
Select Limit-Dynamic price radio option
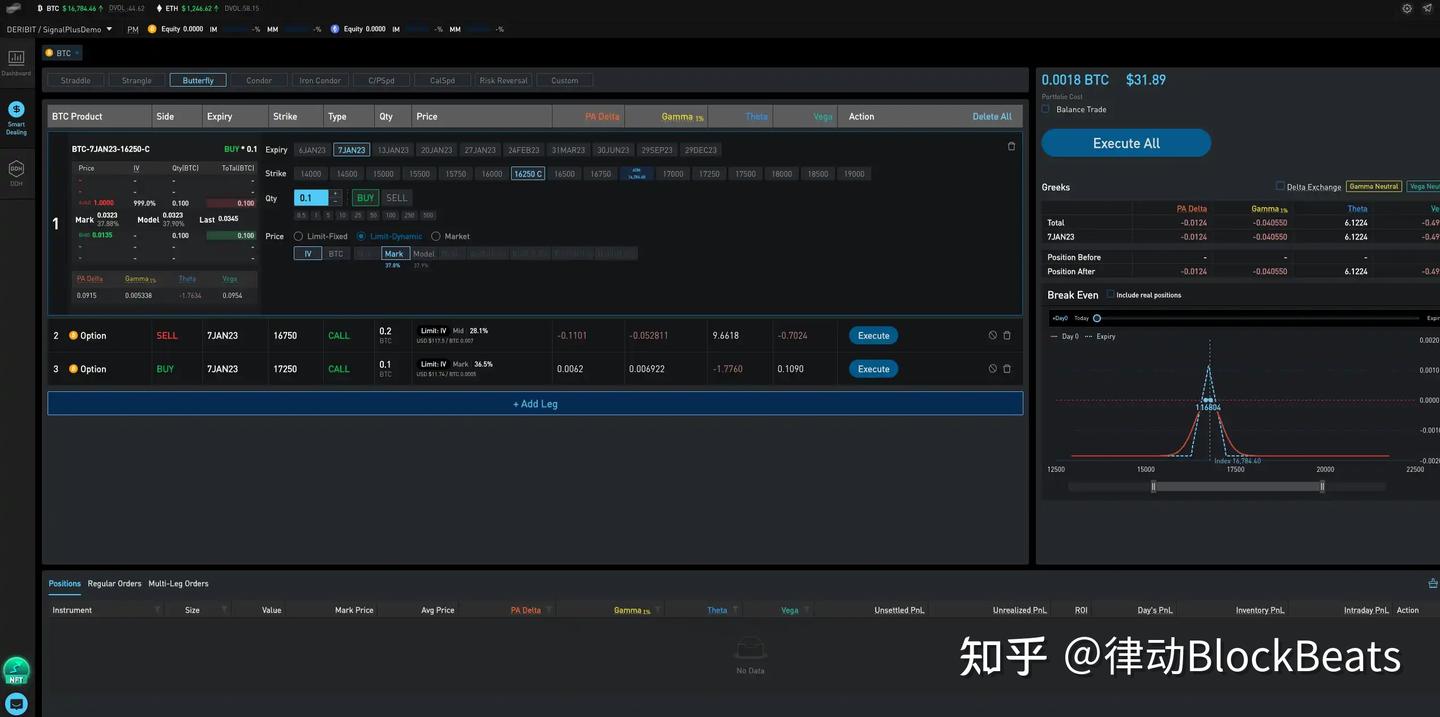(x=361, y=237)
